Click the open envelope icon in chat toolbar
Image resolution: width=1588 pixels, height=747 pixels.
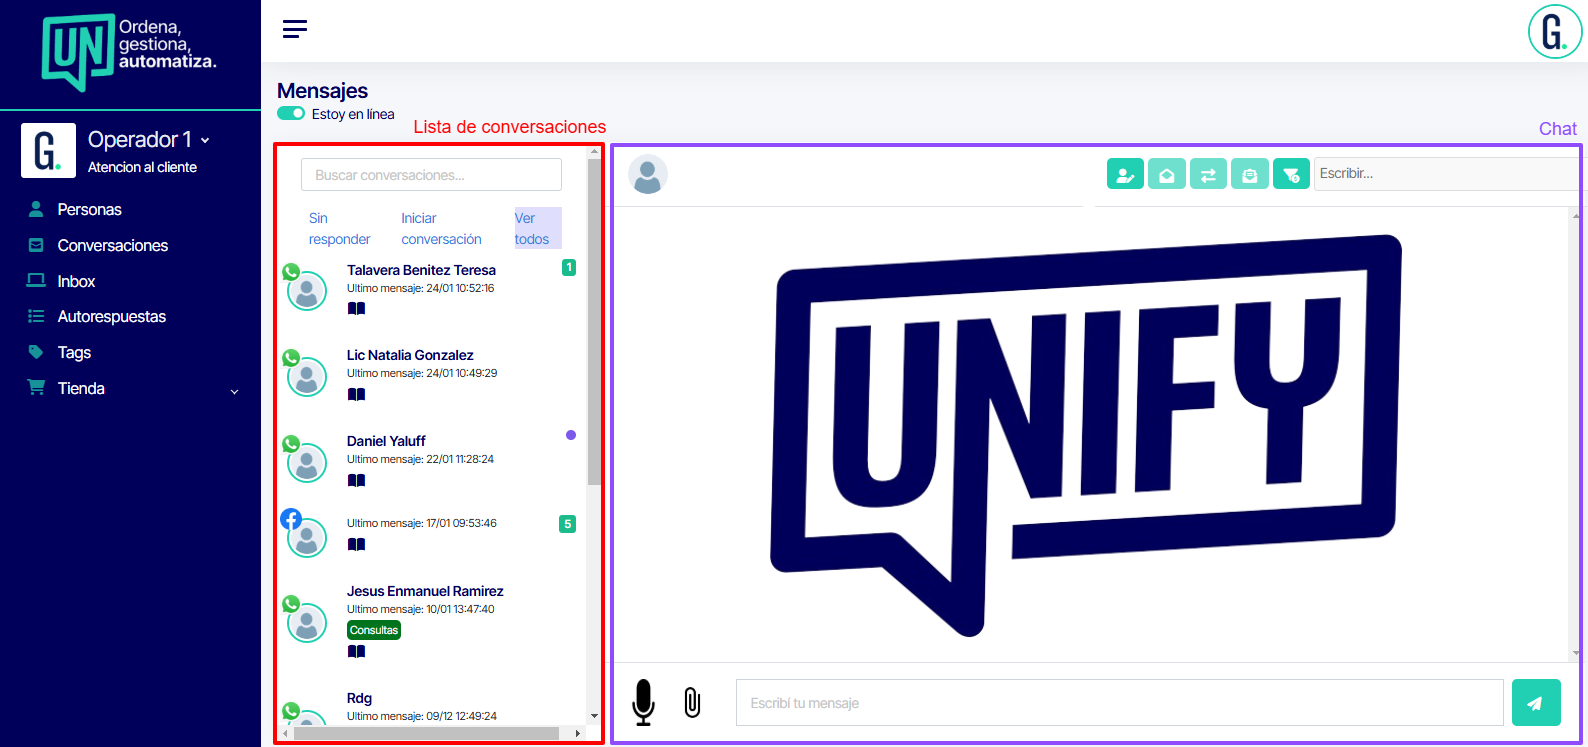point(1166,174)
